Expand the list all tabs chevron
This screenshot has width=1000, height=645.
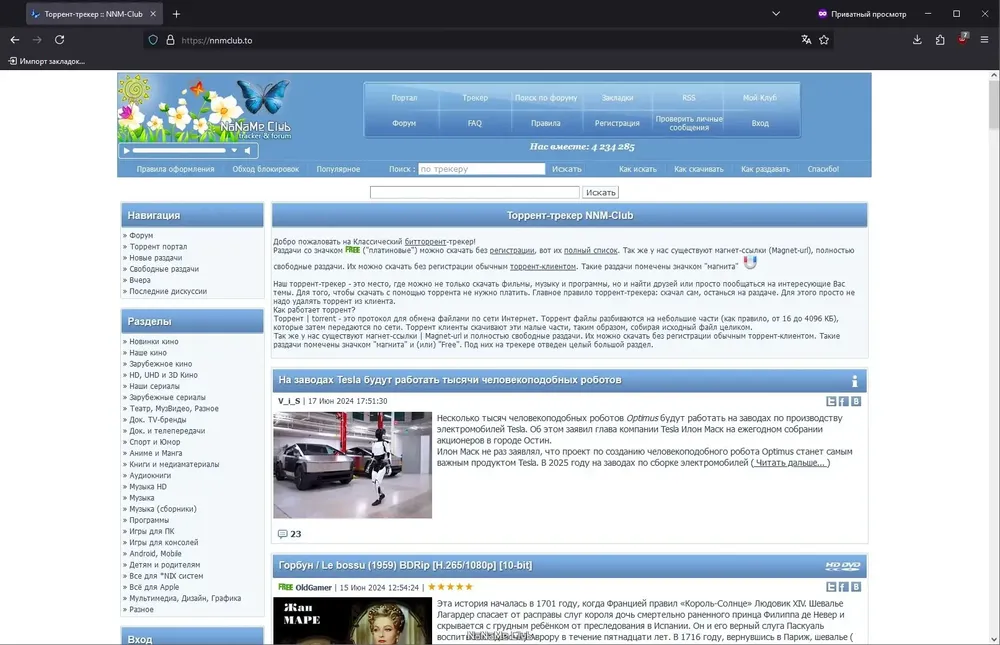tap(776, 13)
